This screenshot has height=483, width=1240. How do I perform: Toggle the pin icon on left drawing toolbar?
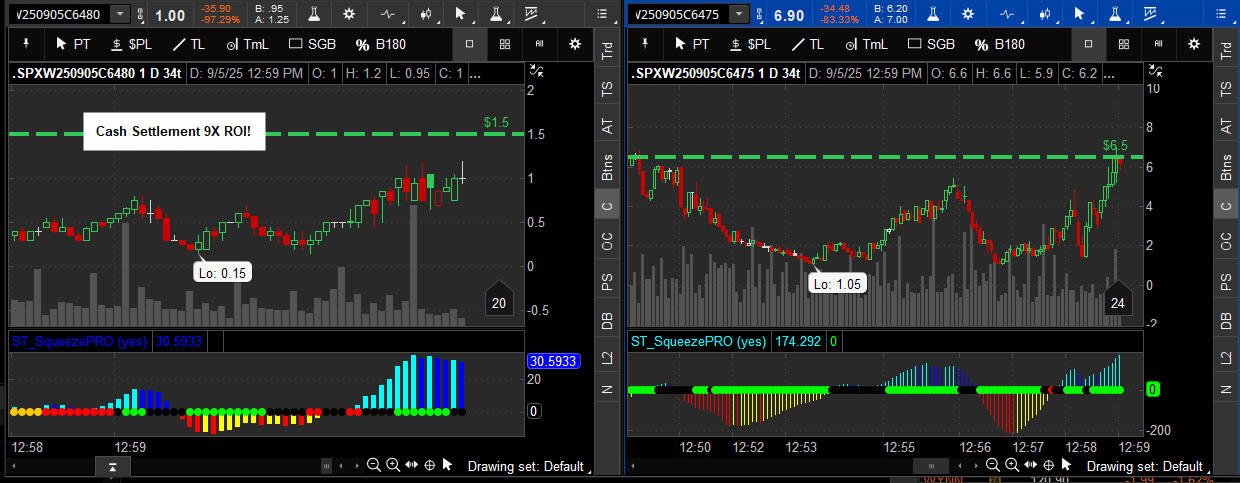click(28, 44)
